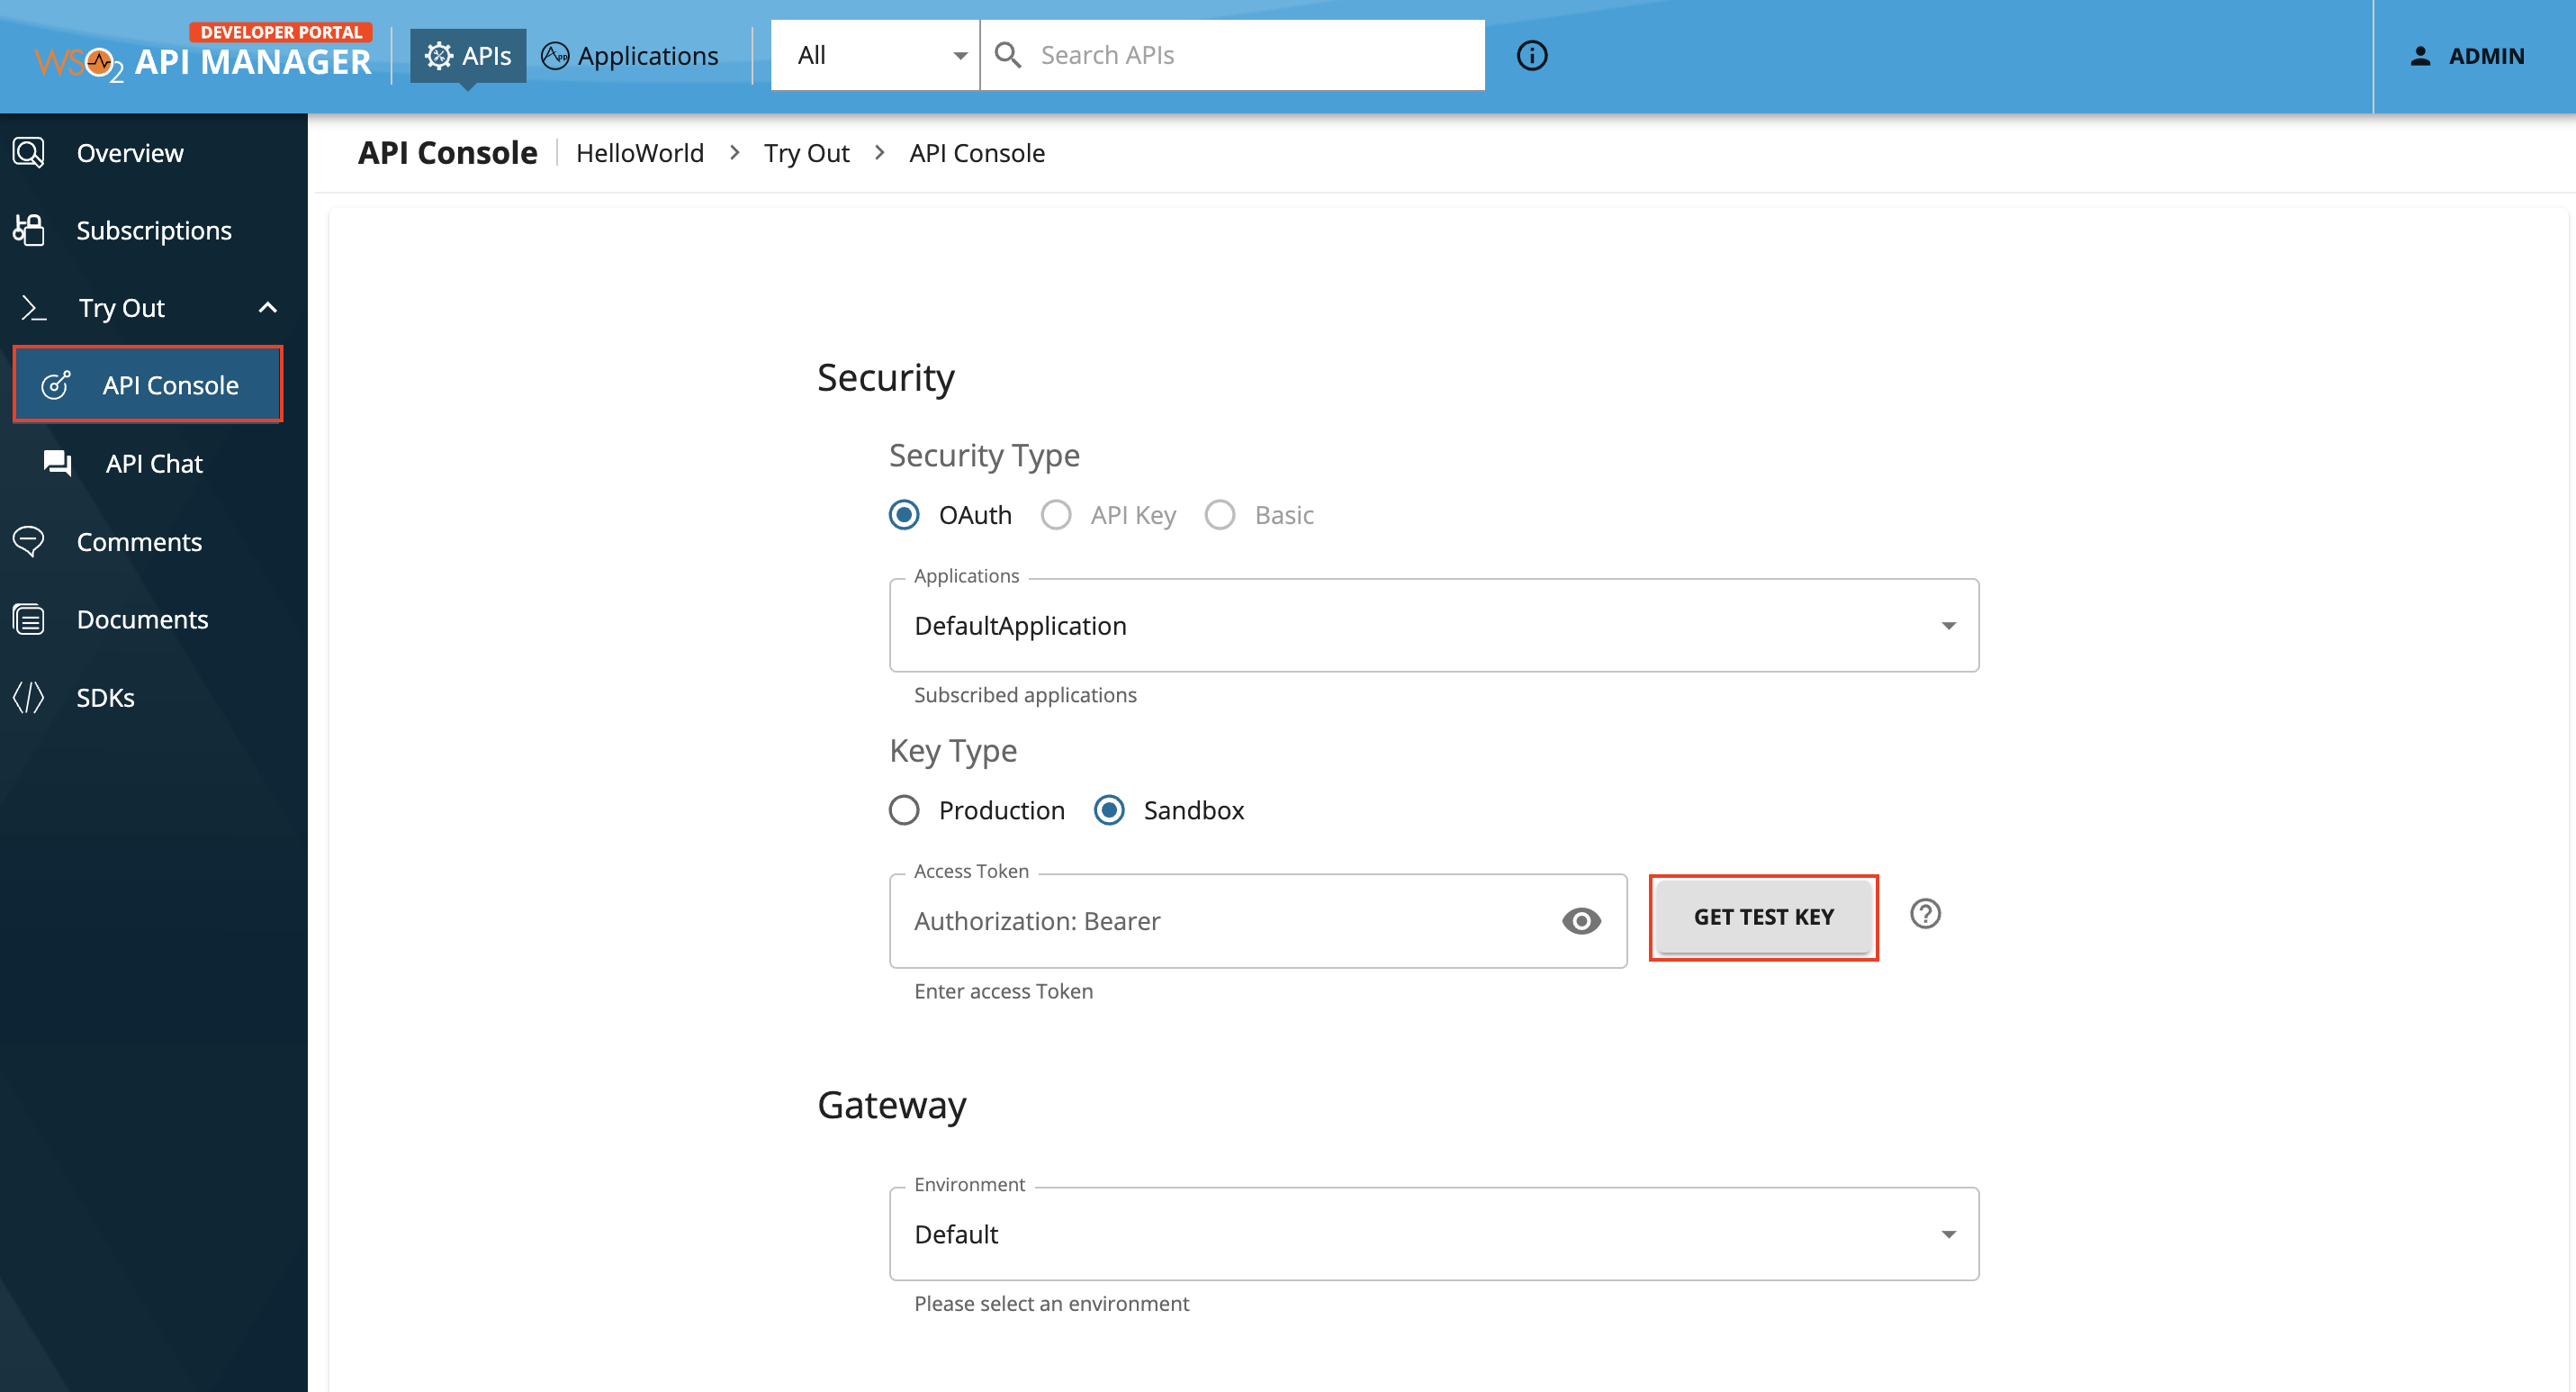2576x1392 pixels.
Task: Click the help question mark near Get Test Key
Action: (1925, 914)
